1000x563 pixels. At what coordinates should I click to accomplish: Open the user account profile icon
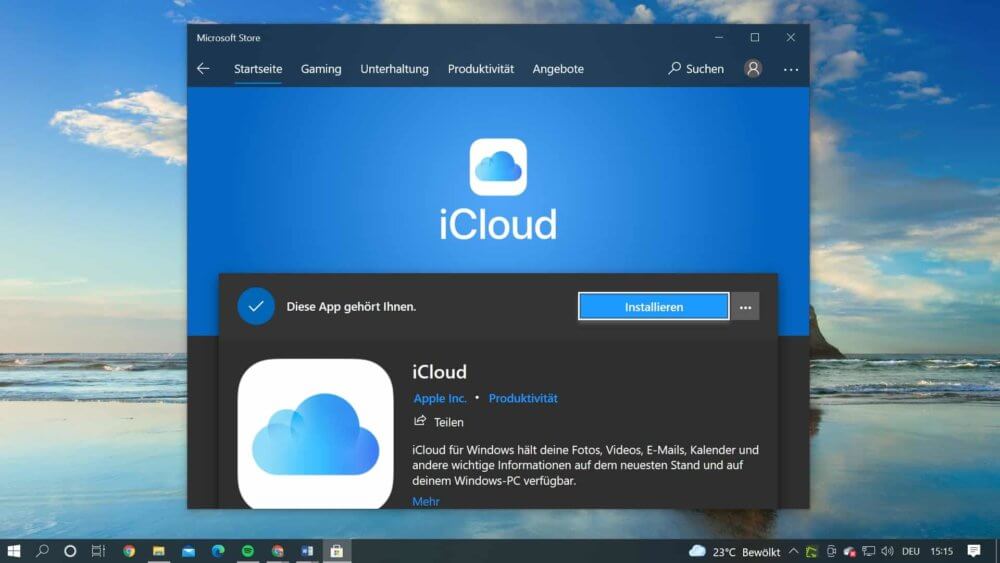tap(753, 68)
